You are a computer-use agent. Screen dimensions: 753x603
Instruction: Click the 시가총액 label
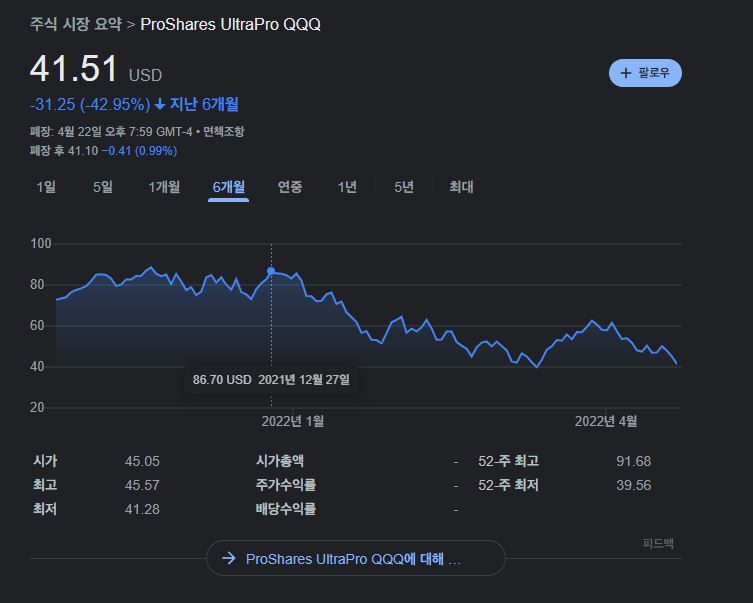pyautogui.click(x=279, y=461)
